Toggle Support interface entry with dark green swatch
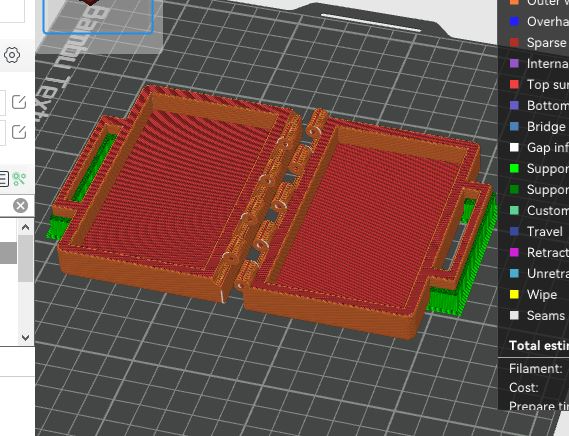 [x=540, y=190]
